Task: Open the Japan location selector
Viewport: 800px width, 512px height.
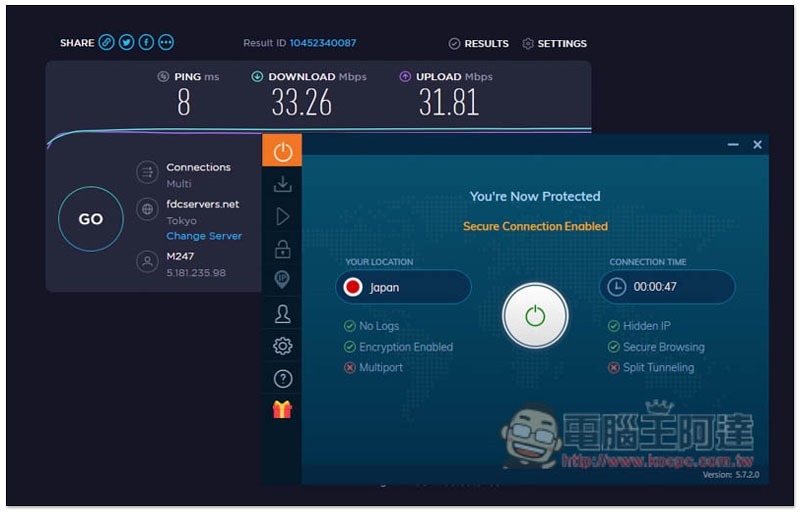Action: (403, 288)
